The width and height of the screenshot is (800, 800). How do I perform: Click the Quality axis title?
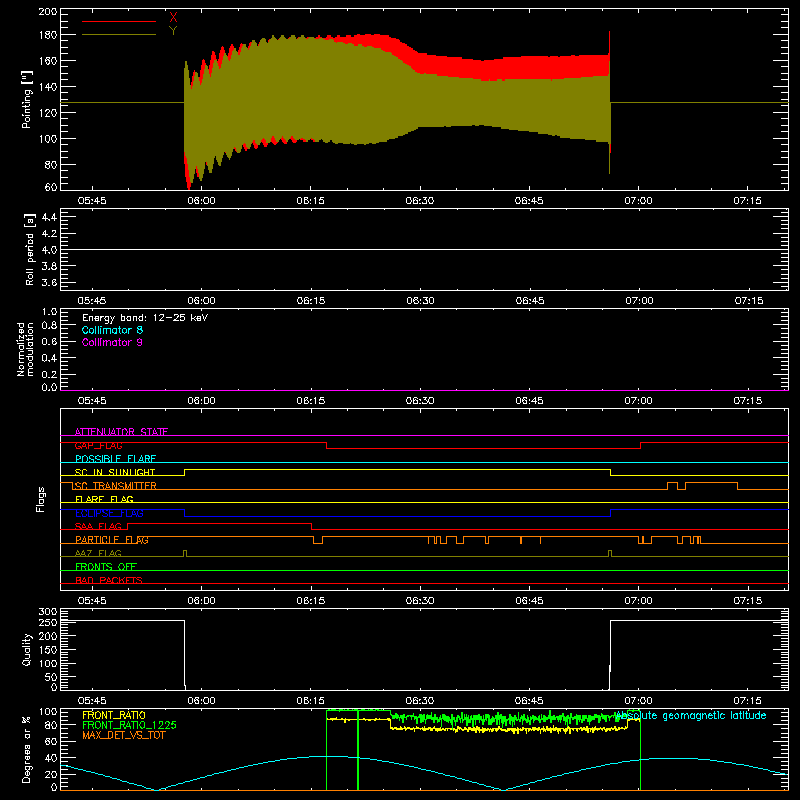tap(27, 649)
